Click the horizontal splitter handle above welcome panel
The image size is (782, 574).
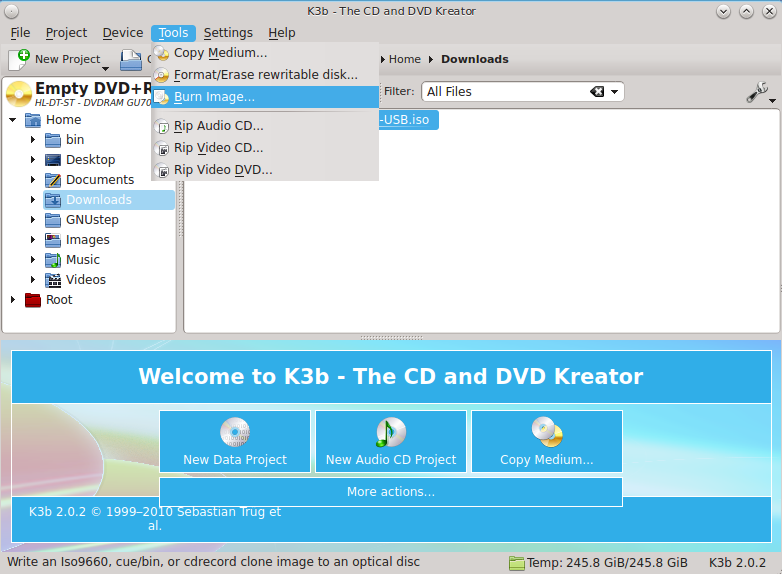tap(391, 338)
